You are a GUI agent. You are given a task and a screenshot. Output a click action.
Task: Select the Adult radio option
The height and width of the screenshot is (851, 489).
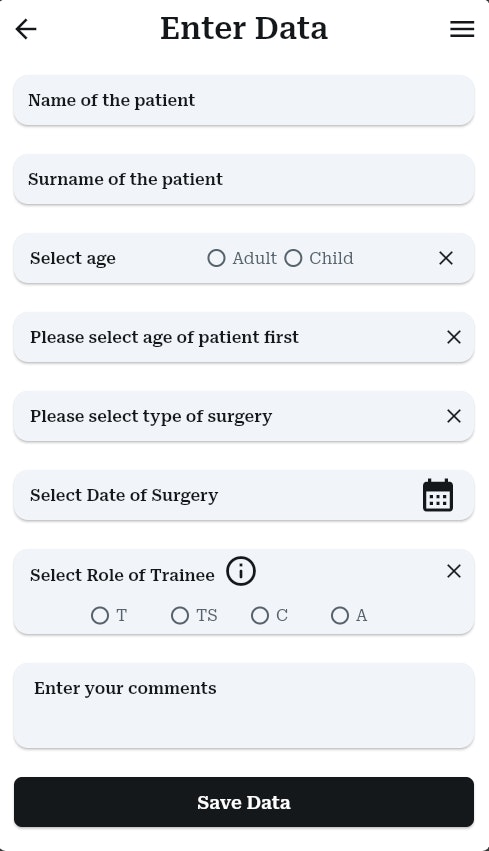(x=216, y=258)
